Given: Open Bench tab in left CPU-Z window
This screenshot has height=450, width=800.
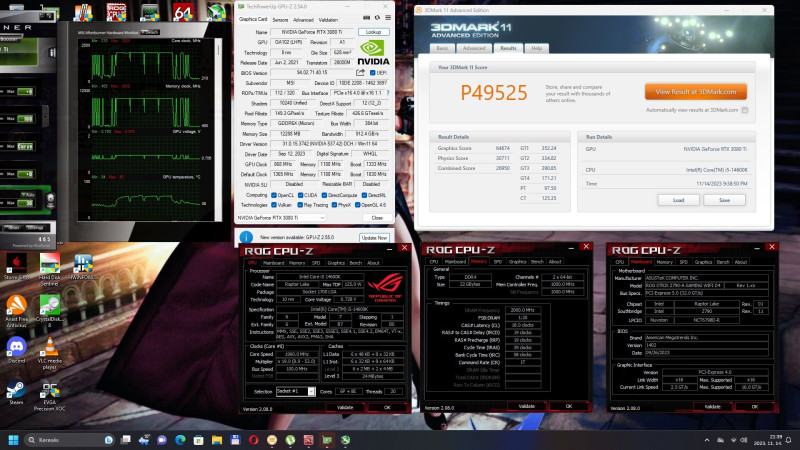Looking at the screenshot, I should tap(356, 263).
